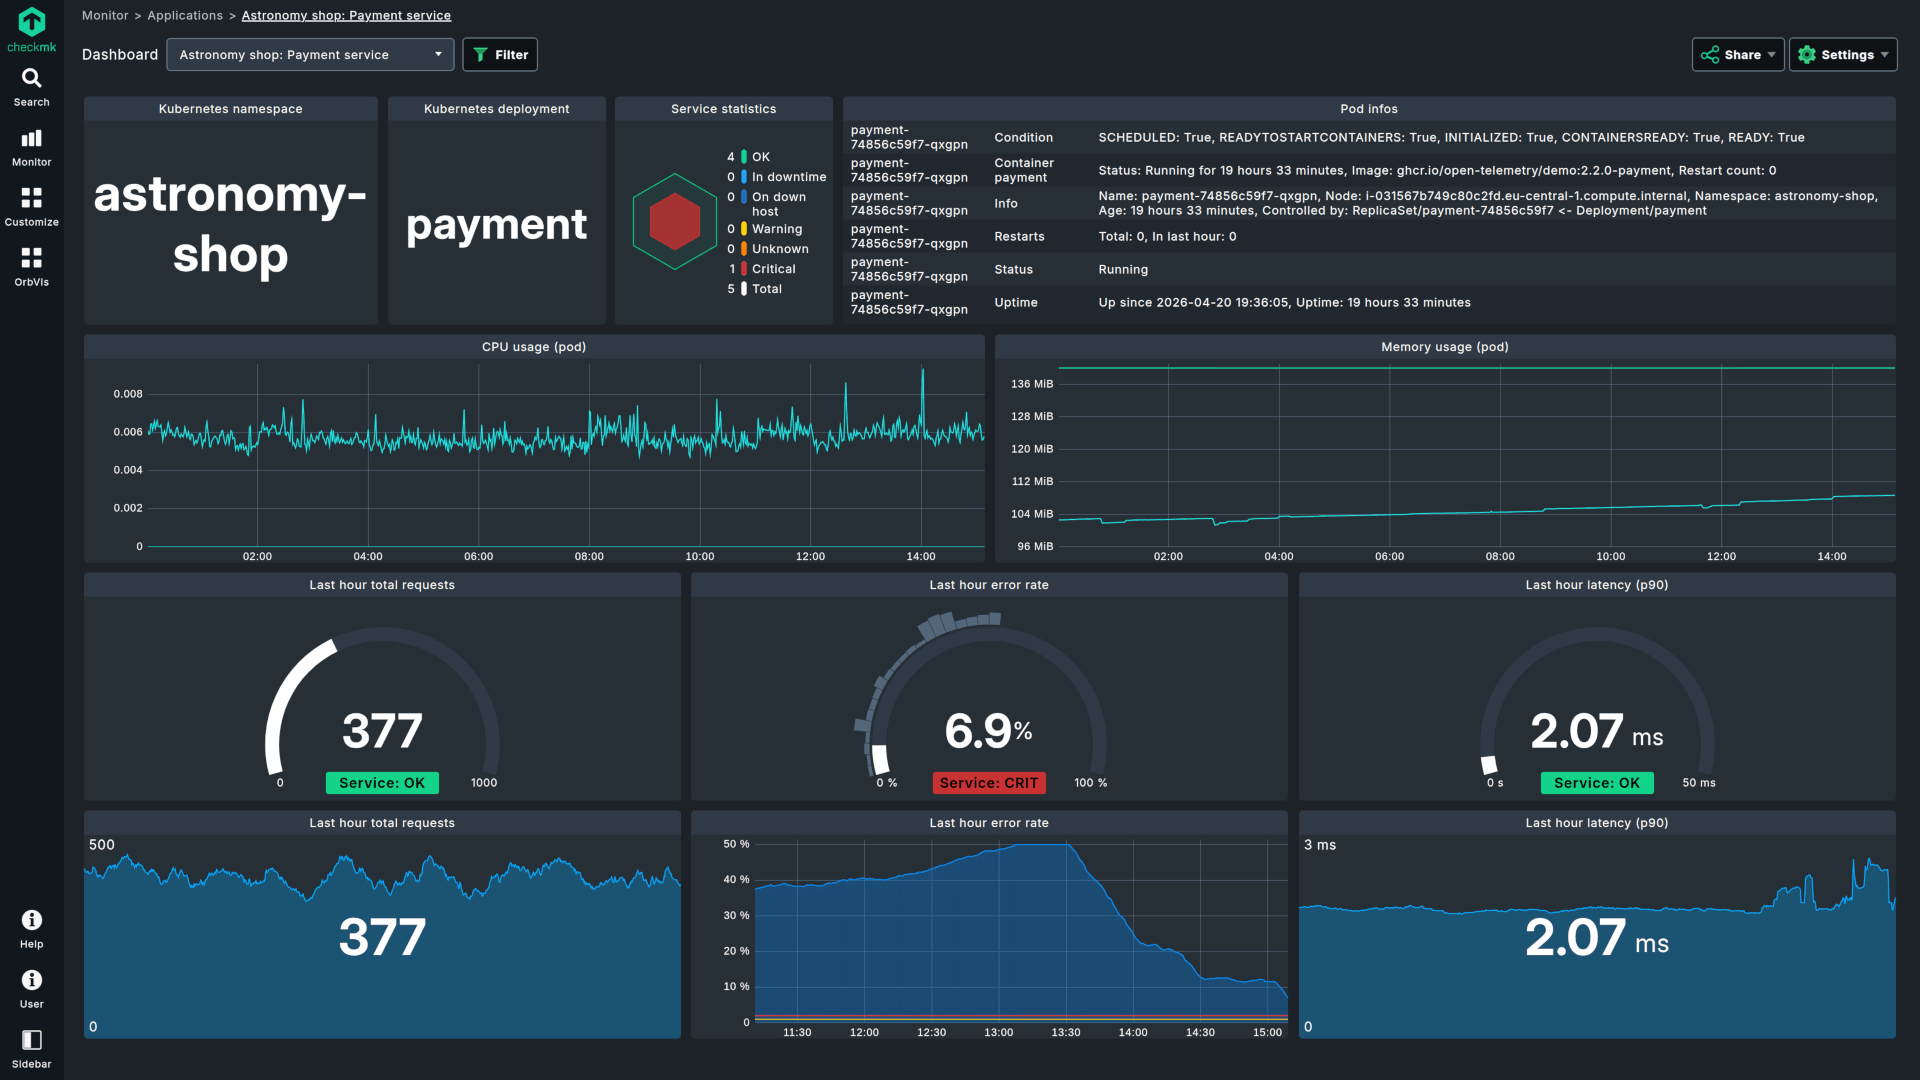Click the Service: OK badge under 377

382,783
